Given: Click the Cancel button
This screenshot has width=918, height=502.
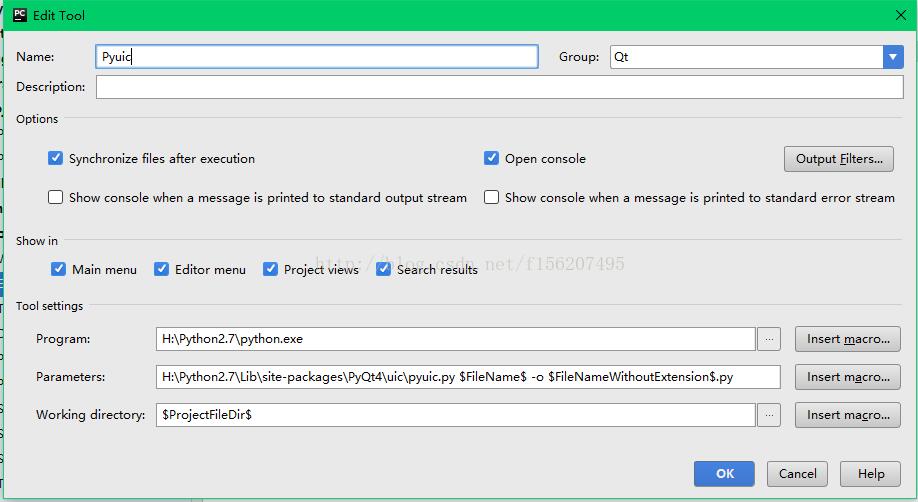Looking at the screenshot, I should [797, 474].
